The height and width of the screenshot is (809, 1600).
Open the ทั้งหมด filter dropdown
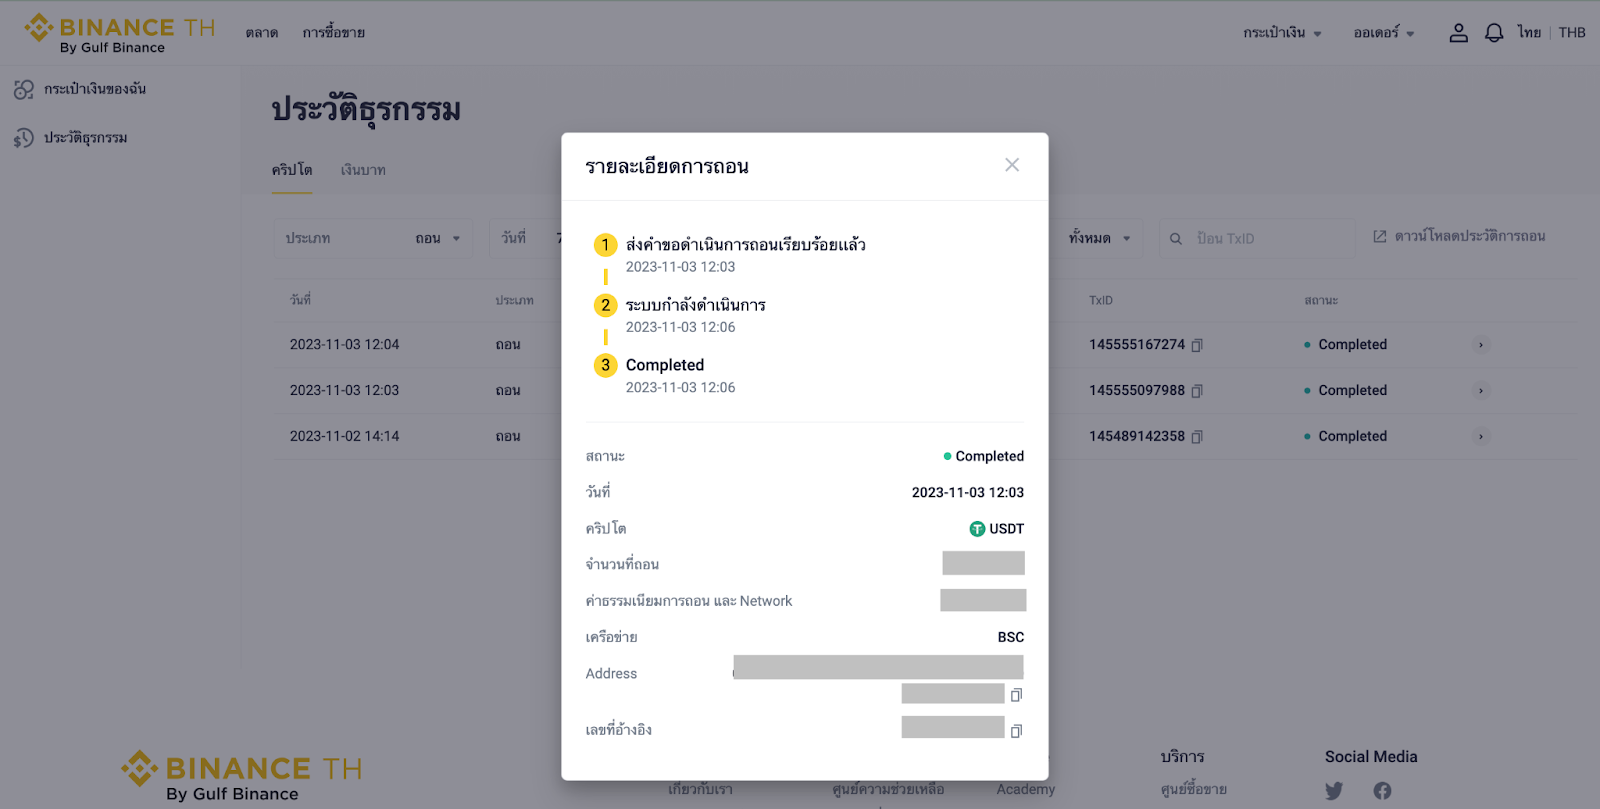click(1099, 238)
